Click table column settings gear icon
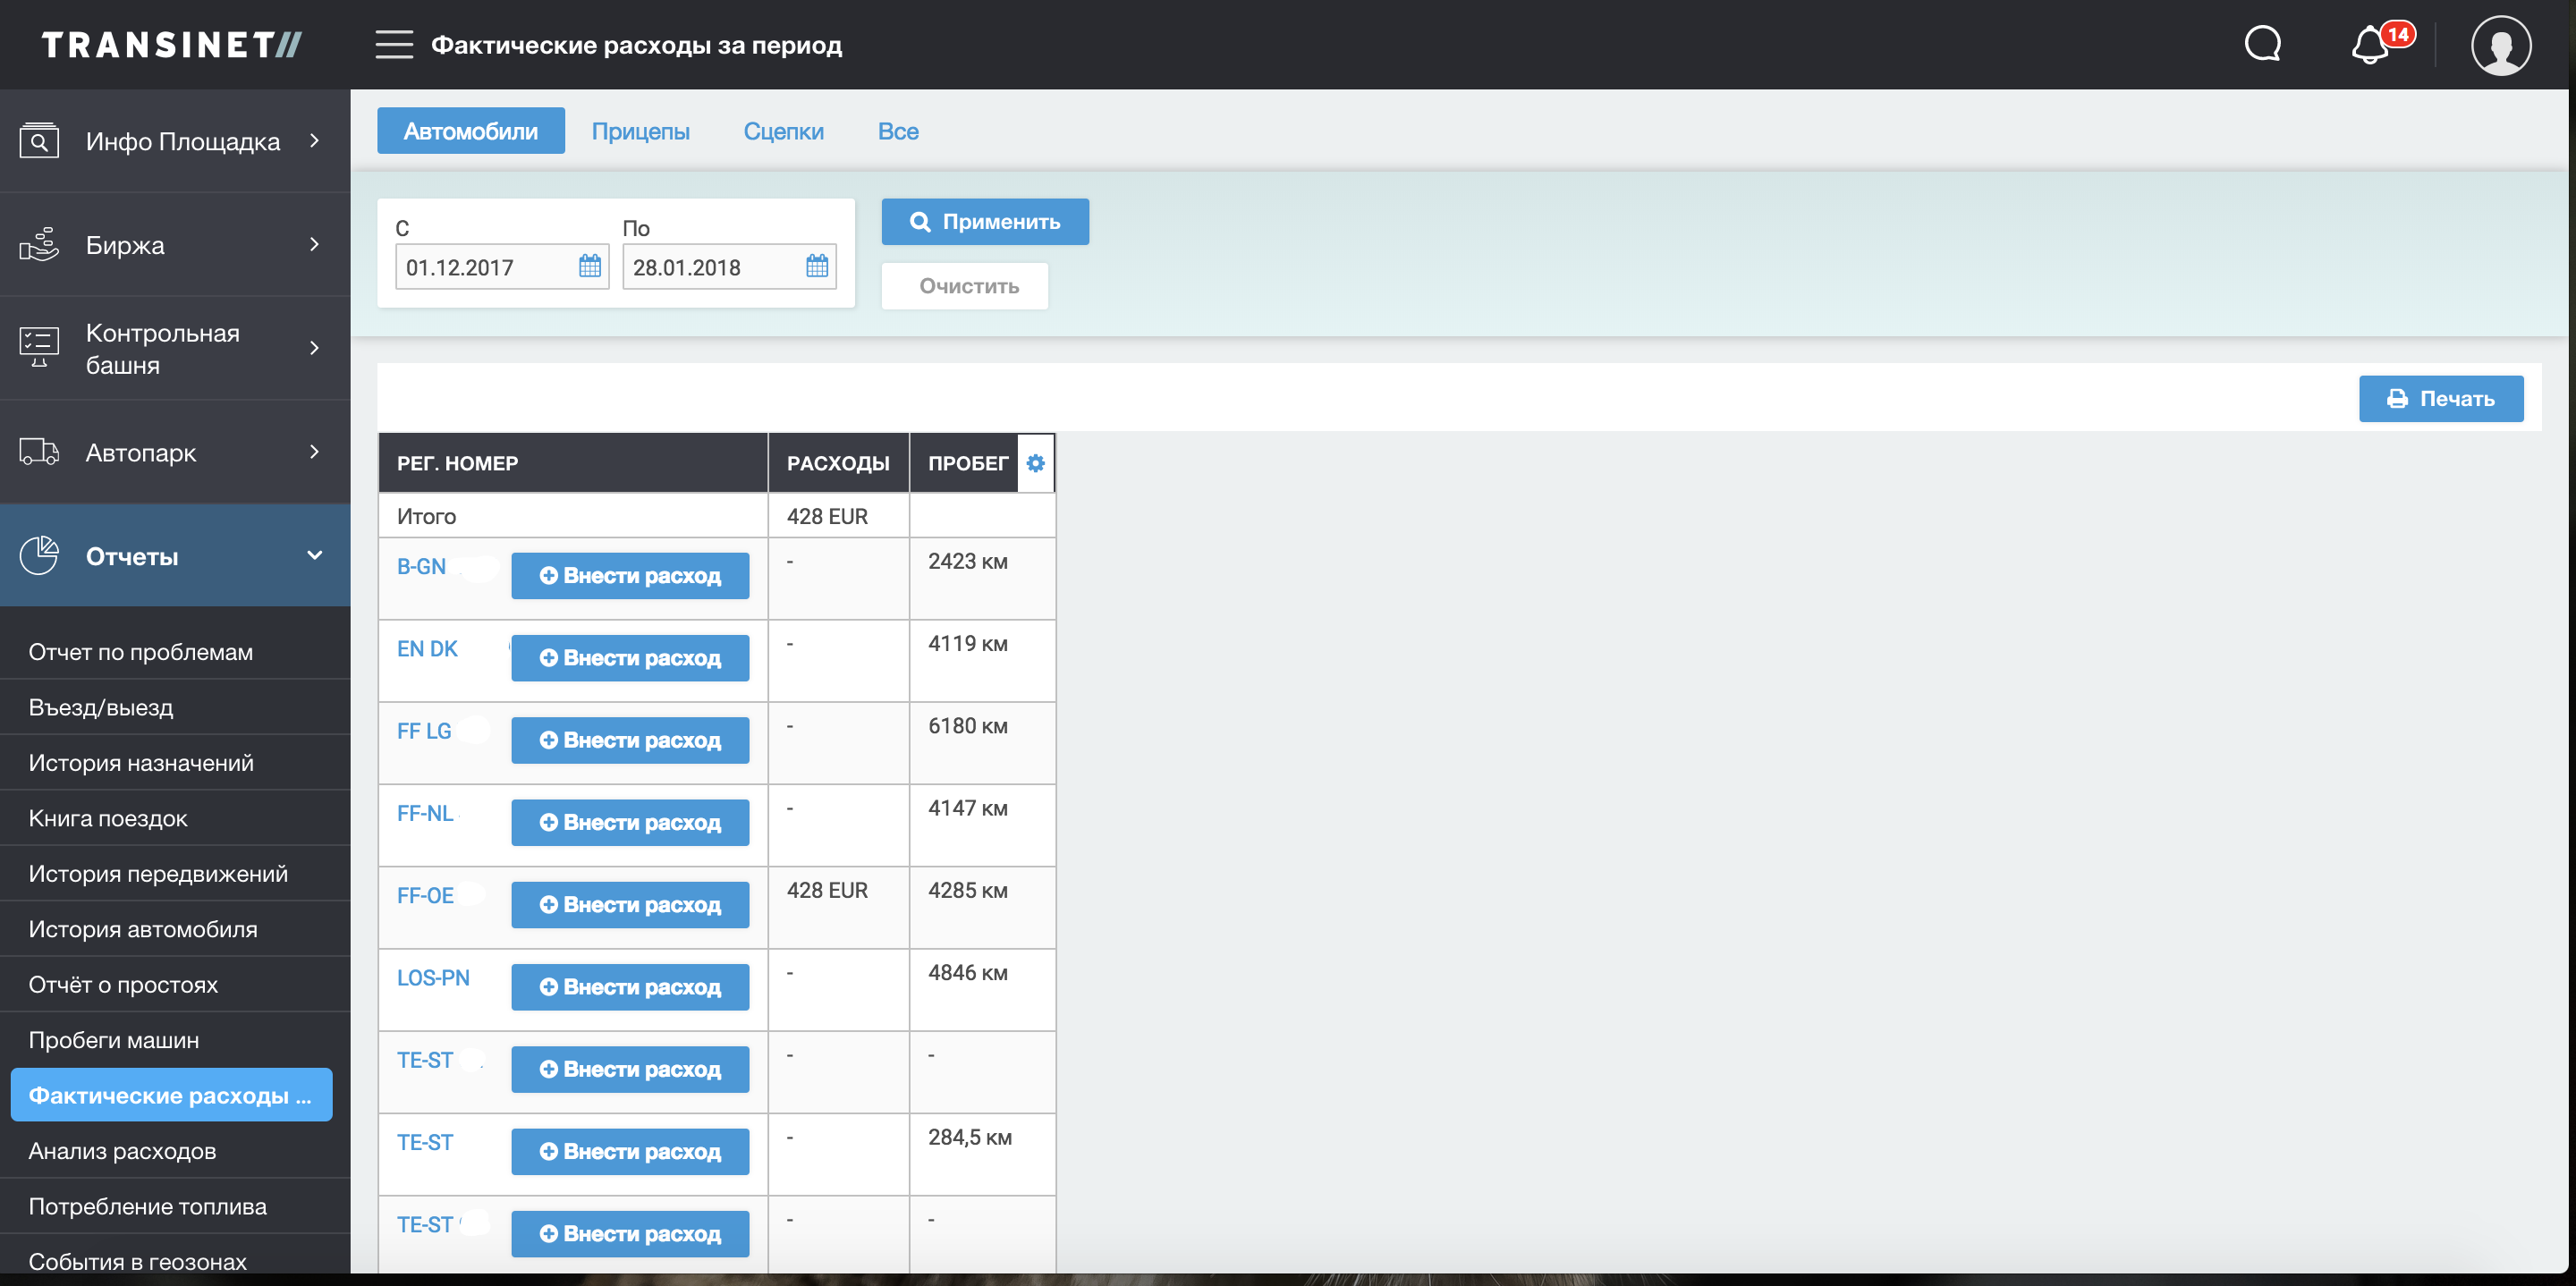The width and height of the screenshot is (2576, 1286). pyautogui.click(x=1035, y=463)
